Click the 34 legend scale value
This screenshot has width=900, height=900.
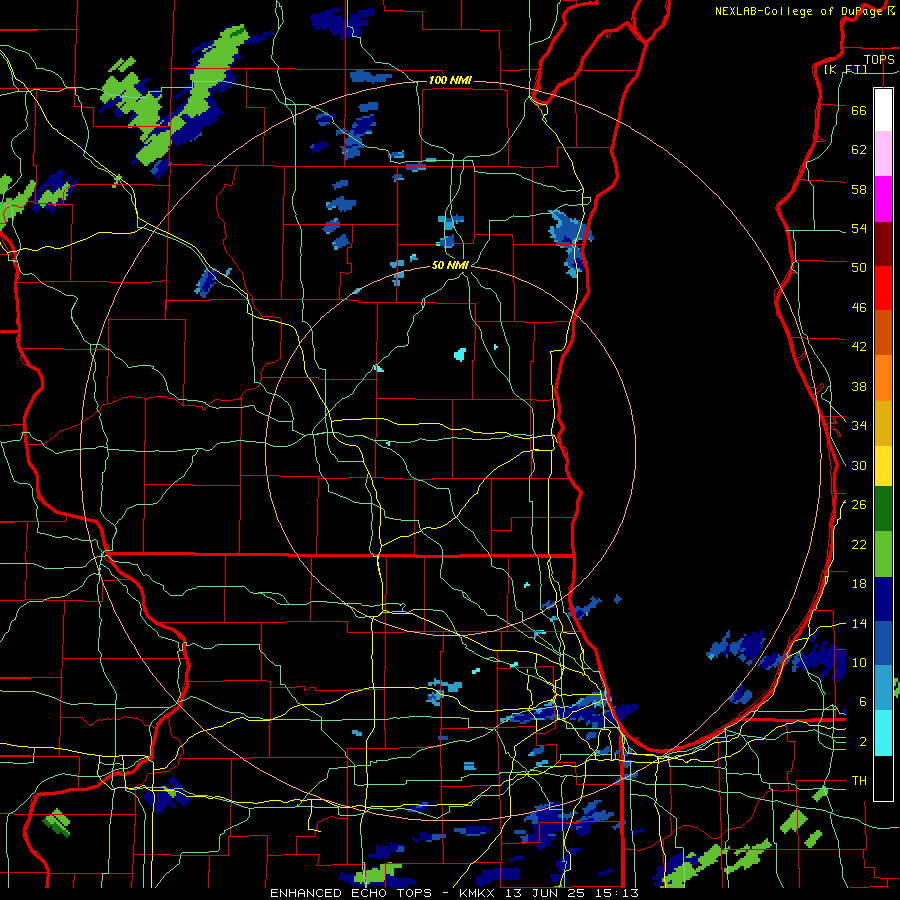pos(859,426)
